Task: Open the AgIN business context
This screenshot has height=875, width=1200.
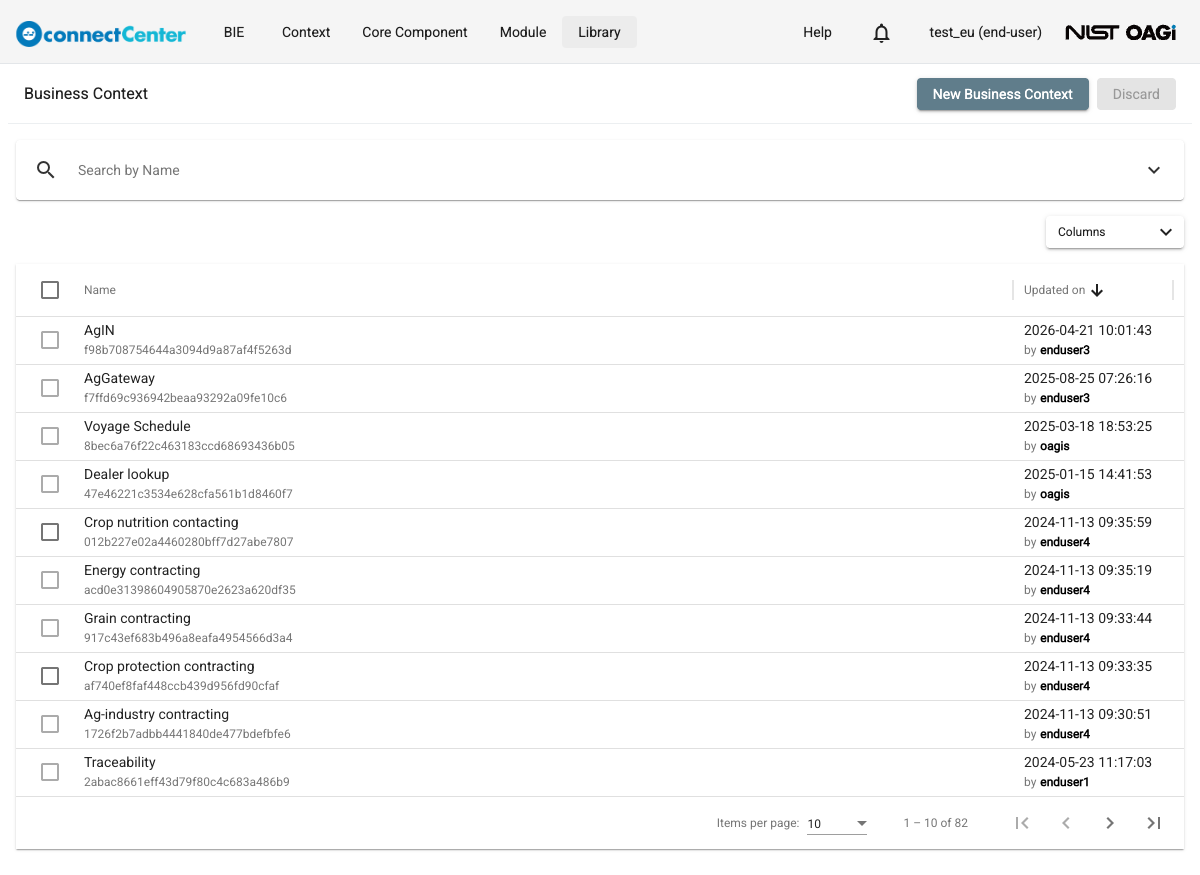Action: click(99, 330)
